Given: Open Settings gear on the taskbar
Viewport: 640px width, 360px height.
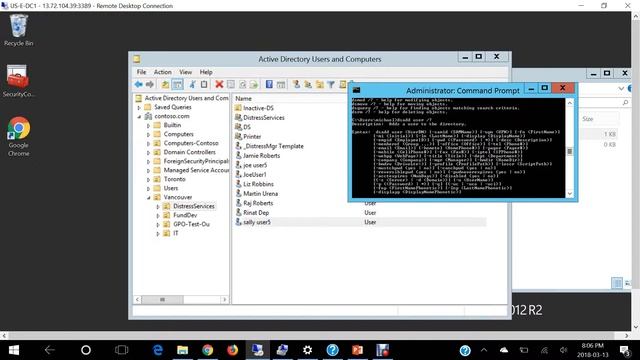Looking at the screenshot, I should [307, 350].
